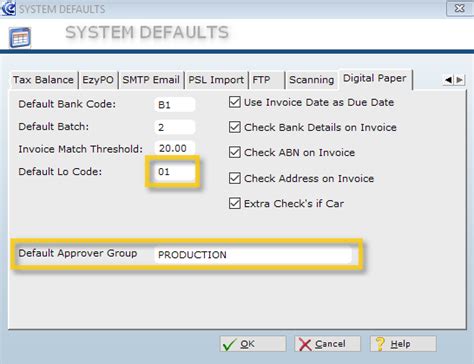
Task: Click the Default Lo Code field
Action: tap(175, 172)
